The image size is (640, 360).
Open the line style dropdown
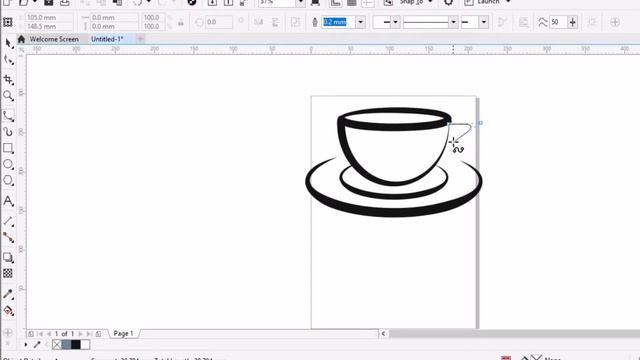[x=453, y=22]
